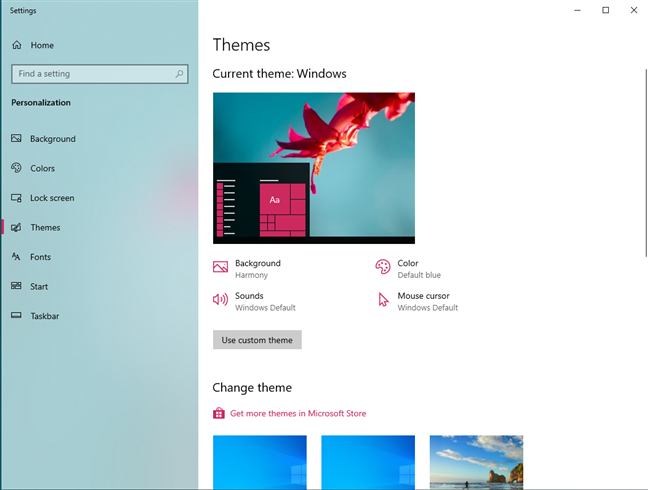Image resolution: width=648 pixels, height=490 pixels.
Task: Open the Fonts settings page
Action: pyautogui.click(x=99, y=257)
